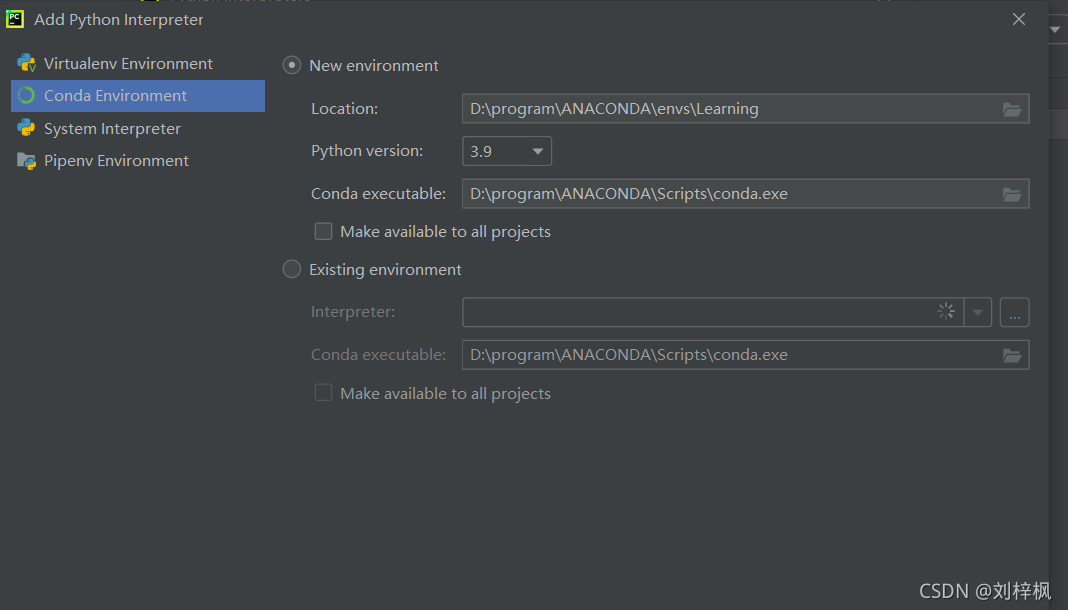The image size is (1068, 610).
Task: Expand the Interpreter dropdown arrow
Action: coord(978,312)
